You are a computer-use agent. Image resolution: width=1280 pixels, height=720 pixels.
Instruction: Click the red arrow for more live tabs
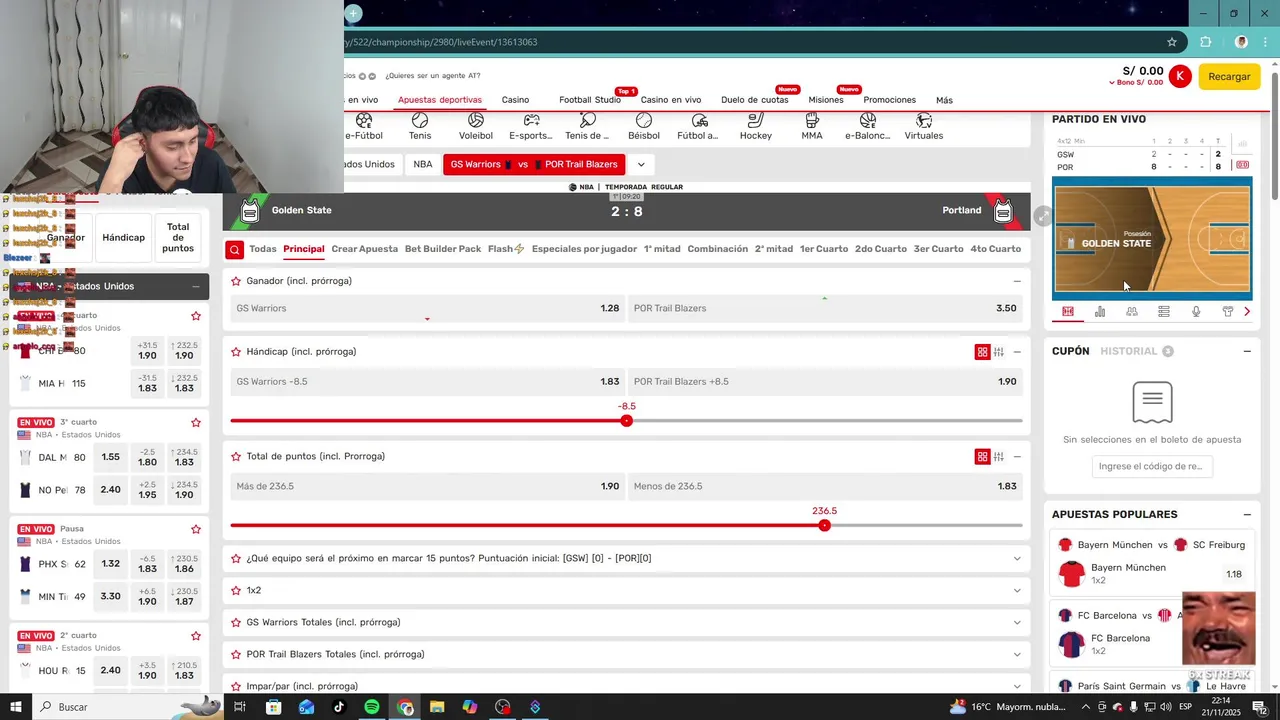click(x=1247, y=312)
